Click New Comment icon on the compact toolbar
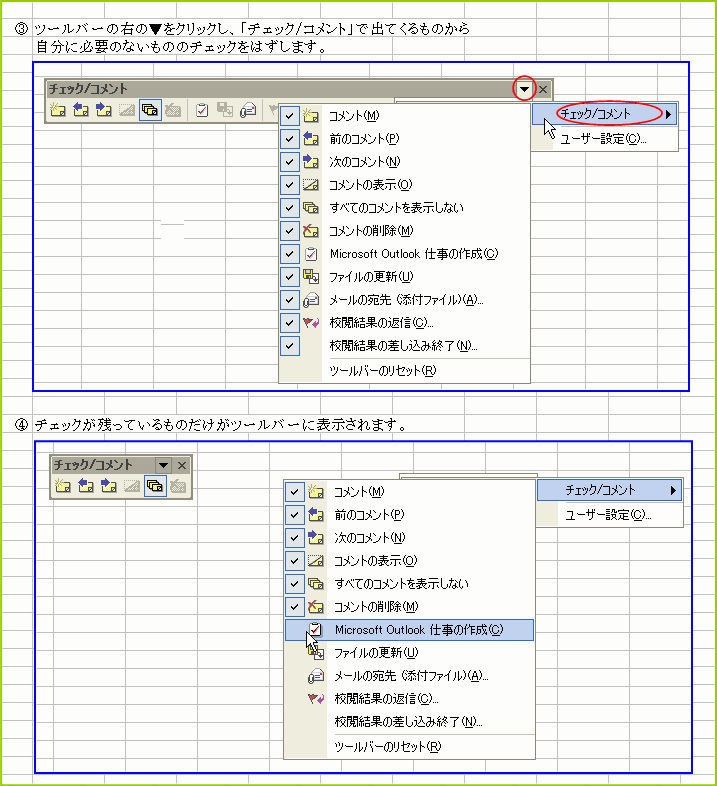The width and height of the screenshot is (717, 786). click(x=63, y=485)
